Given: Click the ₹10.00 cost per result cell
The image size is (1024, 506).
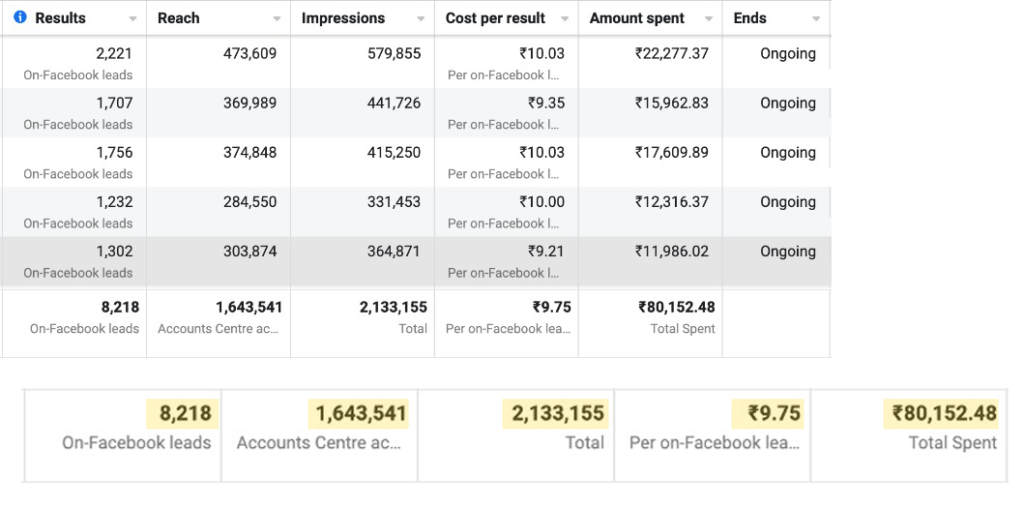Looking at the screenshot, I should point(541,202).
